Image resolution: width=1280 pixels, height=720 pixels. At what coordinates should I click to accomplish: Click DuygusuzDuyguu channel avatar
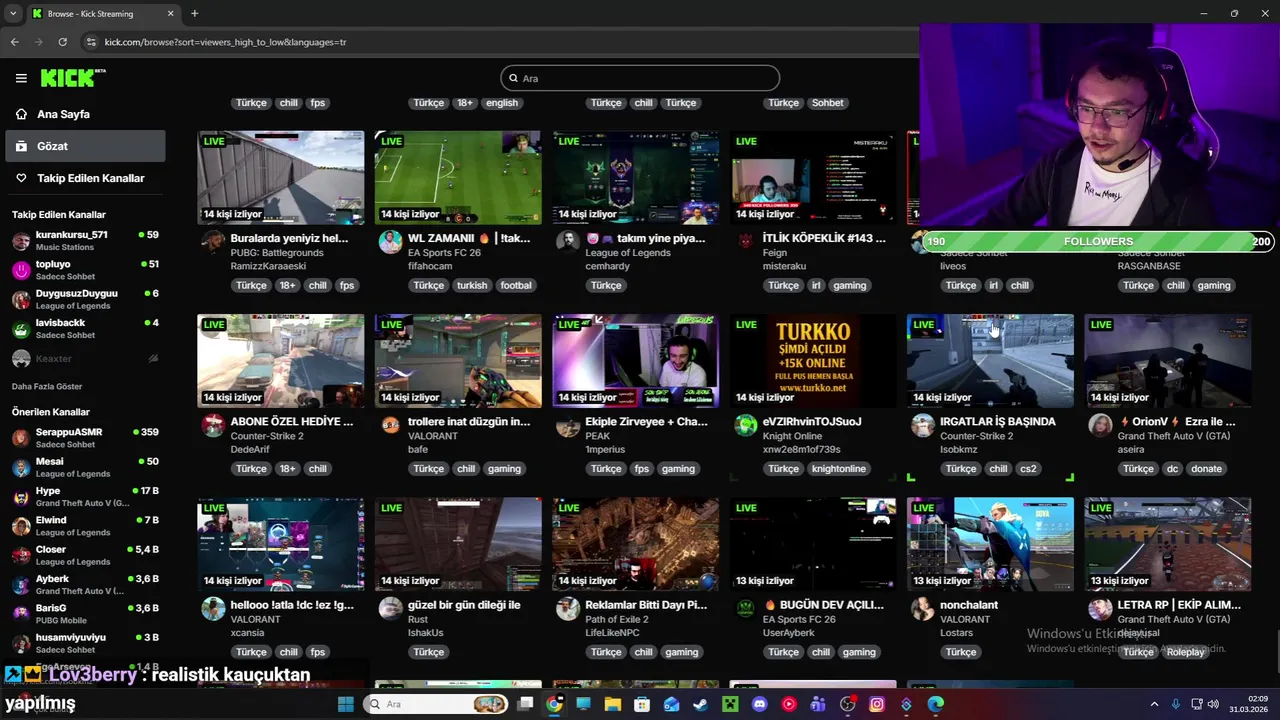pos(21,300)
